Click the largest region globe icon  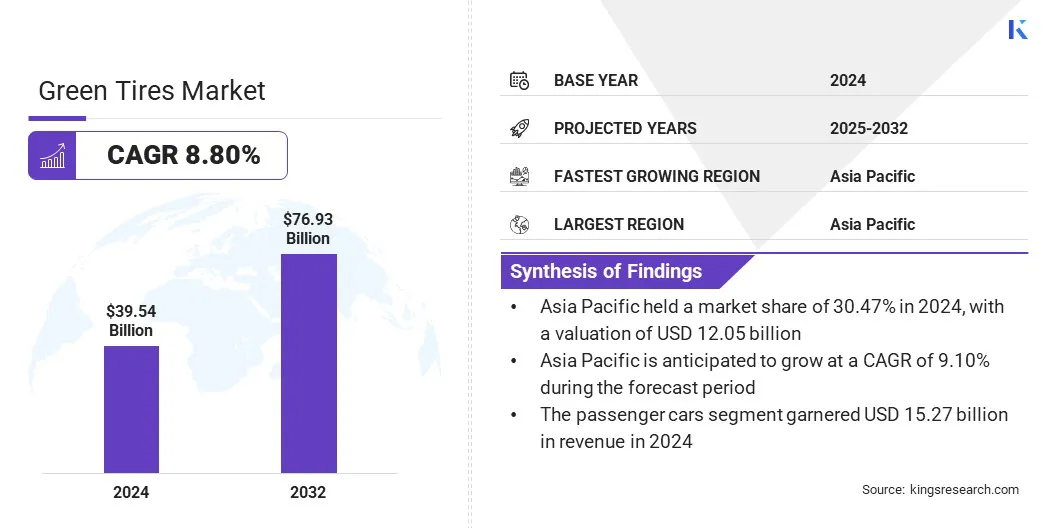click(x=519, y=224)
